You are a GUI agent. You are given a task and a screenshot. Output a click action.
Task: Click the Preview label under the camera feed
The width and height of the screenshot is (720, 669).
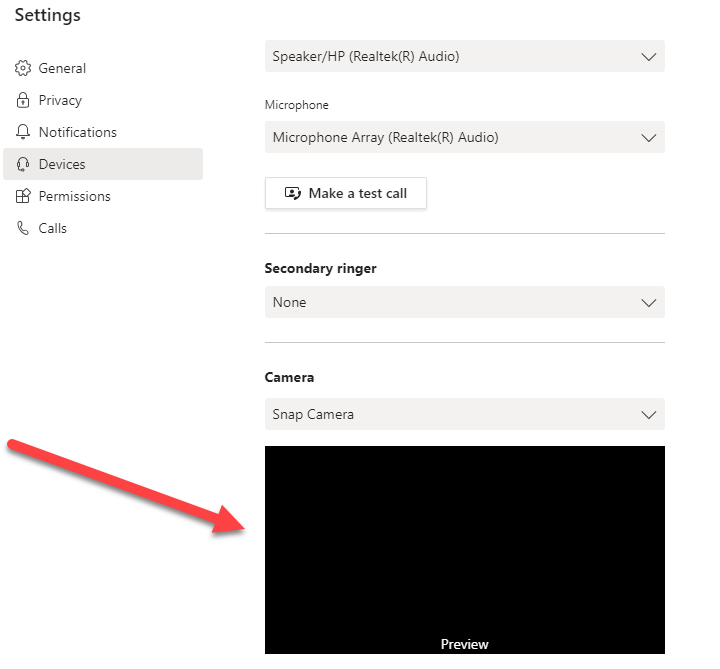tap(464, 644)
